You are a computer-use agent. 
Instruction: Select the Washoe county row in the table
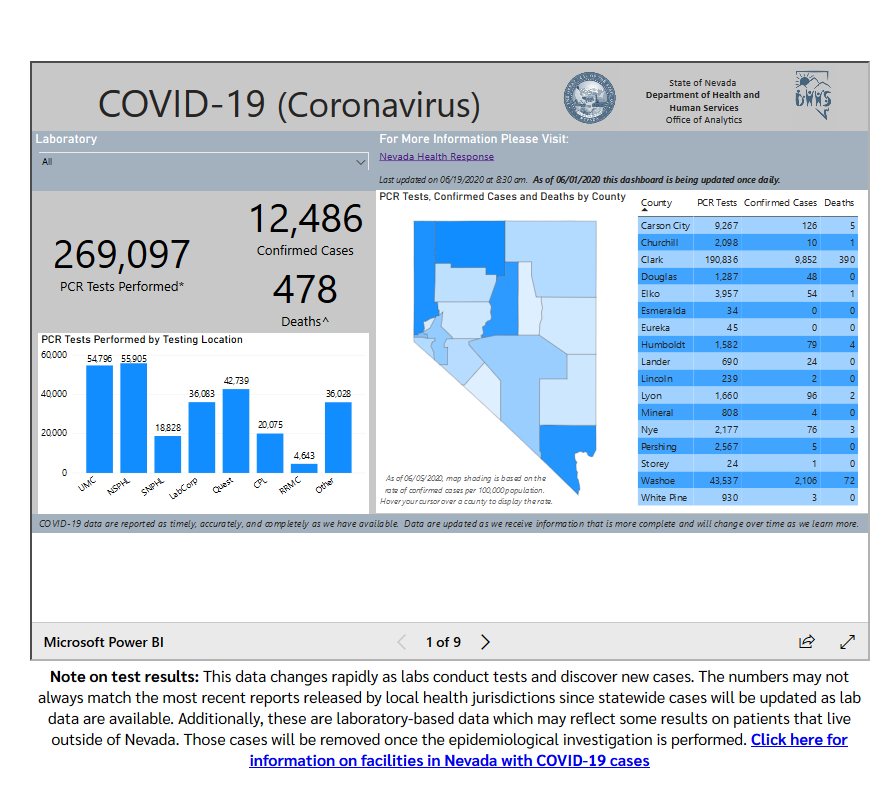748,481
